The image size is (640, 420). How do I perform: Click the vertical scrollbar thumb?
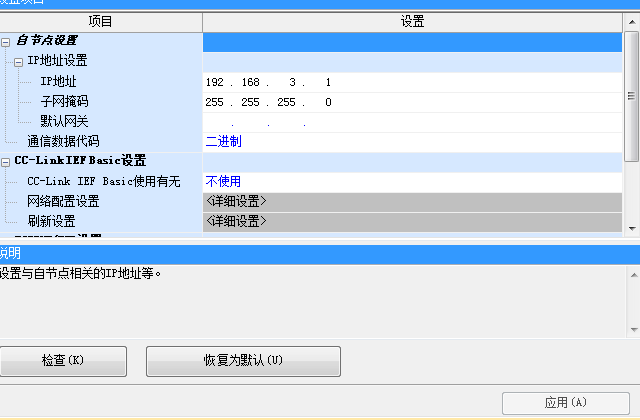tap(631, 96)
